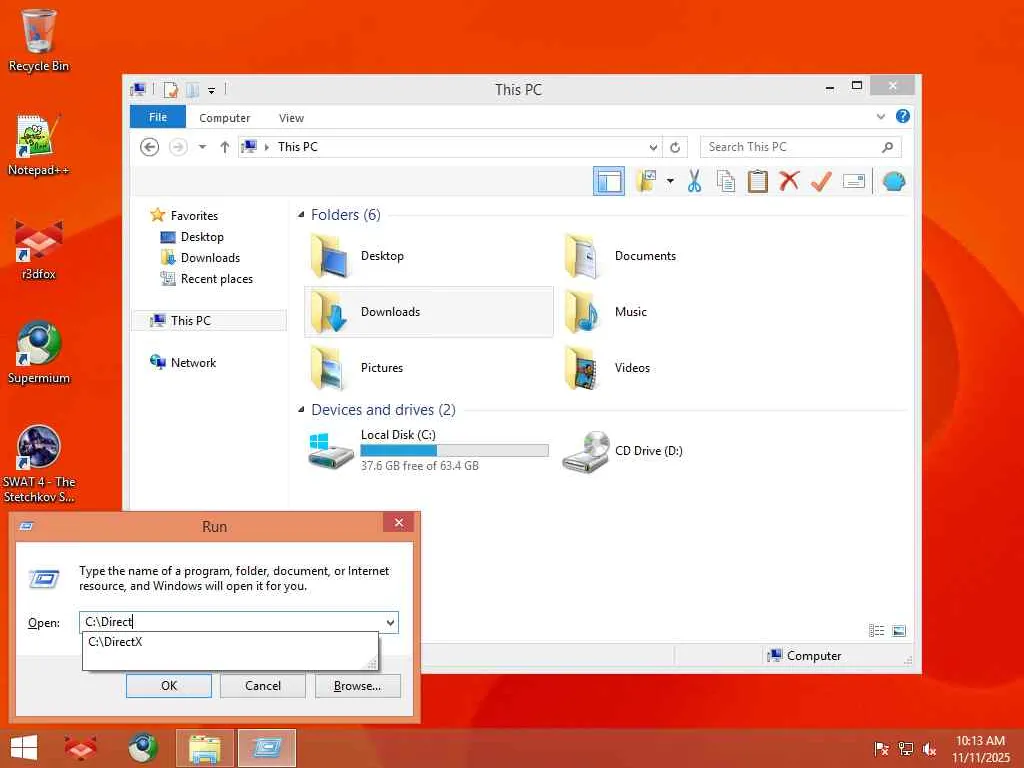Image resolution: width=1024 pixels, height=768 pixels.
Task: Select Recent places under Favorites
Action: click(x=216, y=278)
